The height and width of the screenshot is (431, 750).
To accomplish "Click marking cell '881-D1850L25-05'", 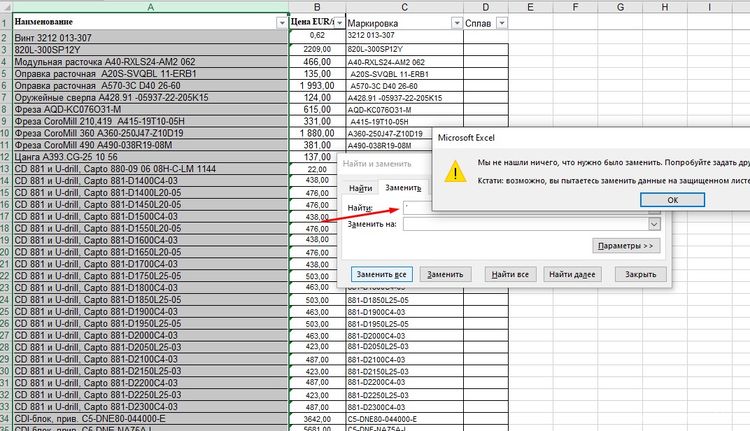I will point(405,300).
